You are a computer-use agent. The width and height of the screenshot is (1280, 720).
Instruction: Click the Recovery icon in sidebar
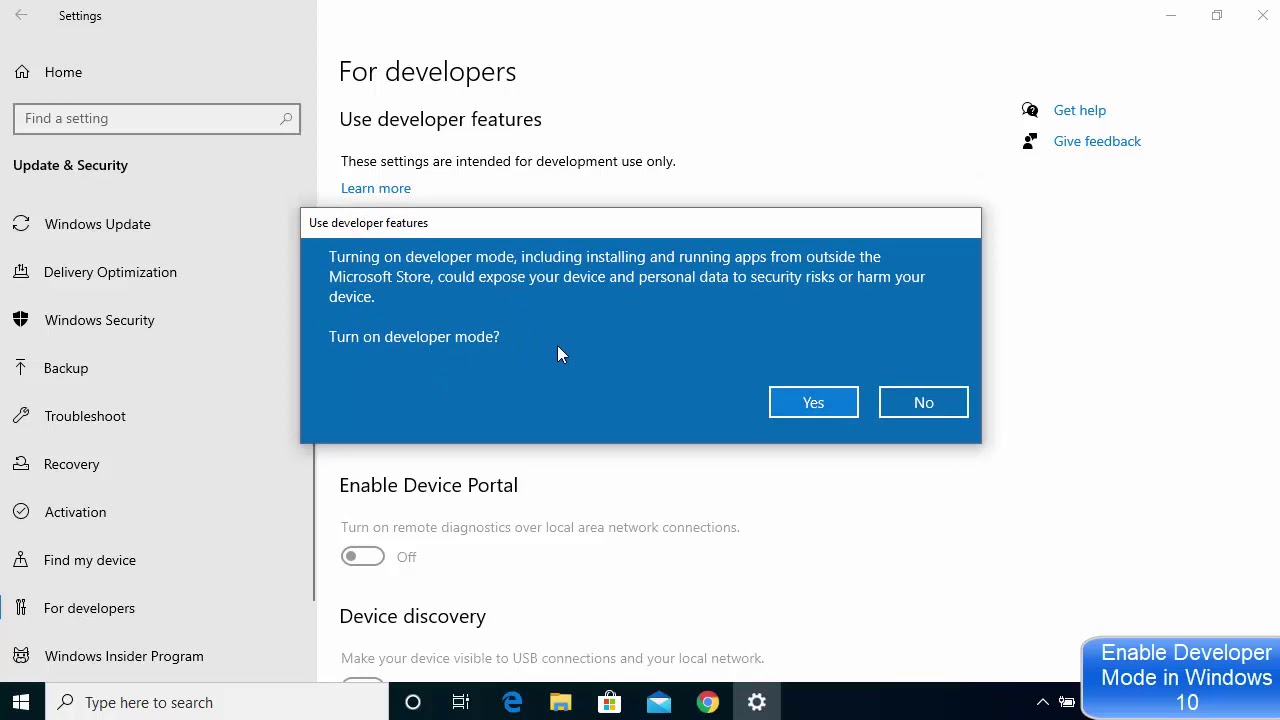point(21,464)
